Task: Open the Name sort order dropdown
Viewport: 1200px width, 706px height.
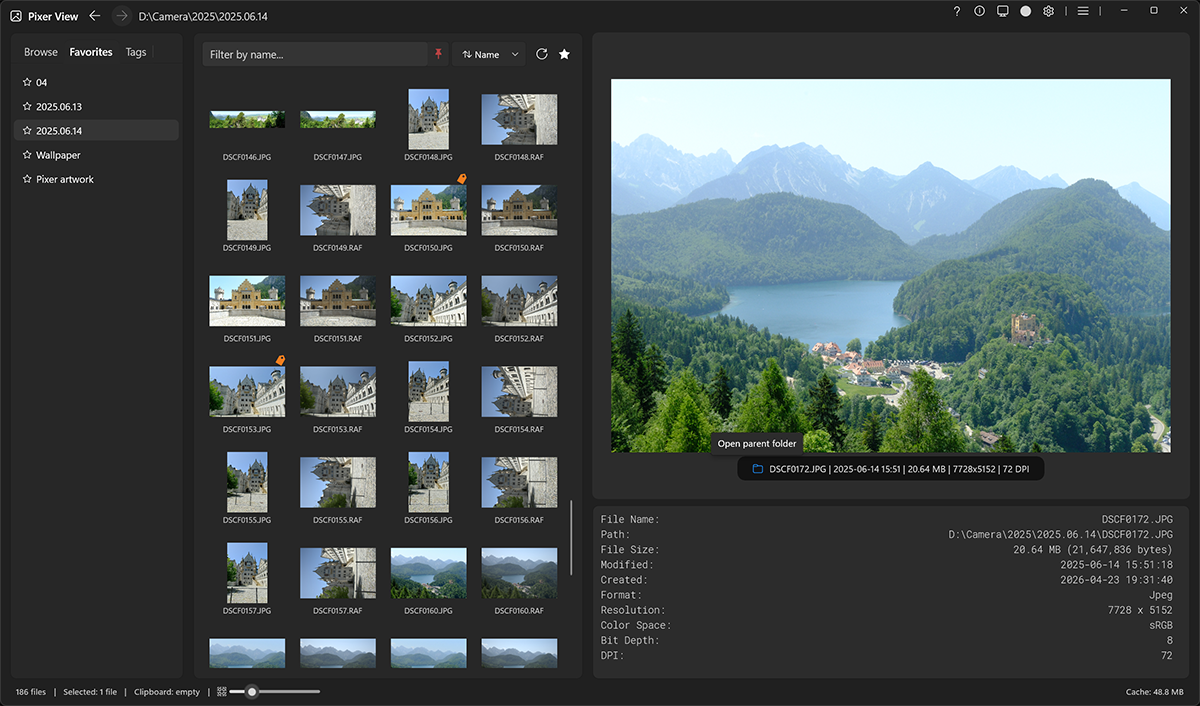Action: pos(488,54)
